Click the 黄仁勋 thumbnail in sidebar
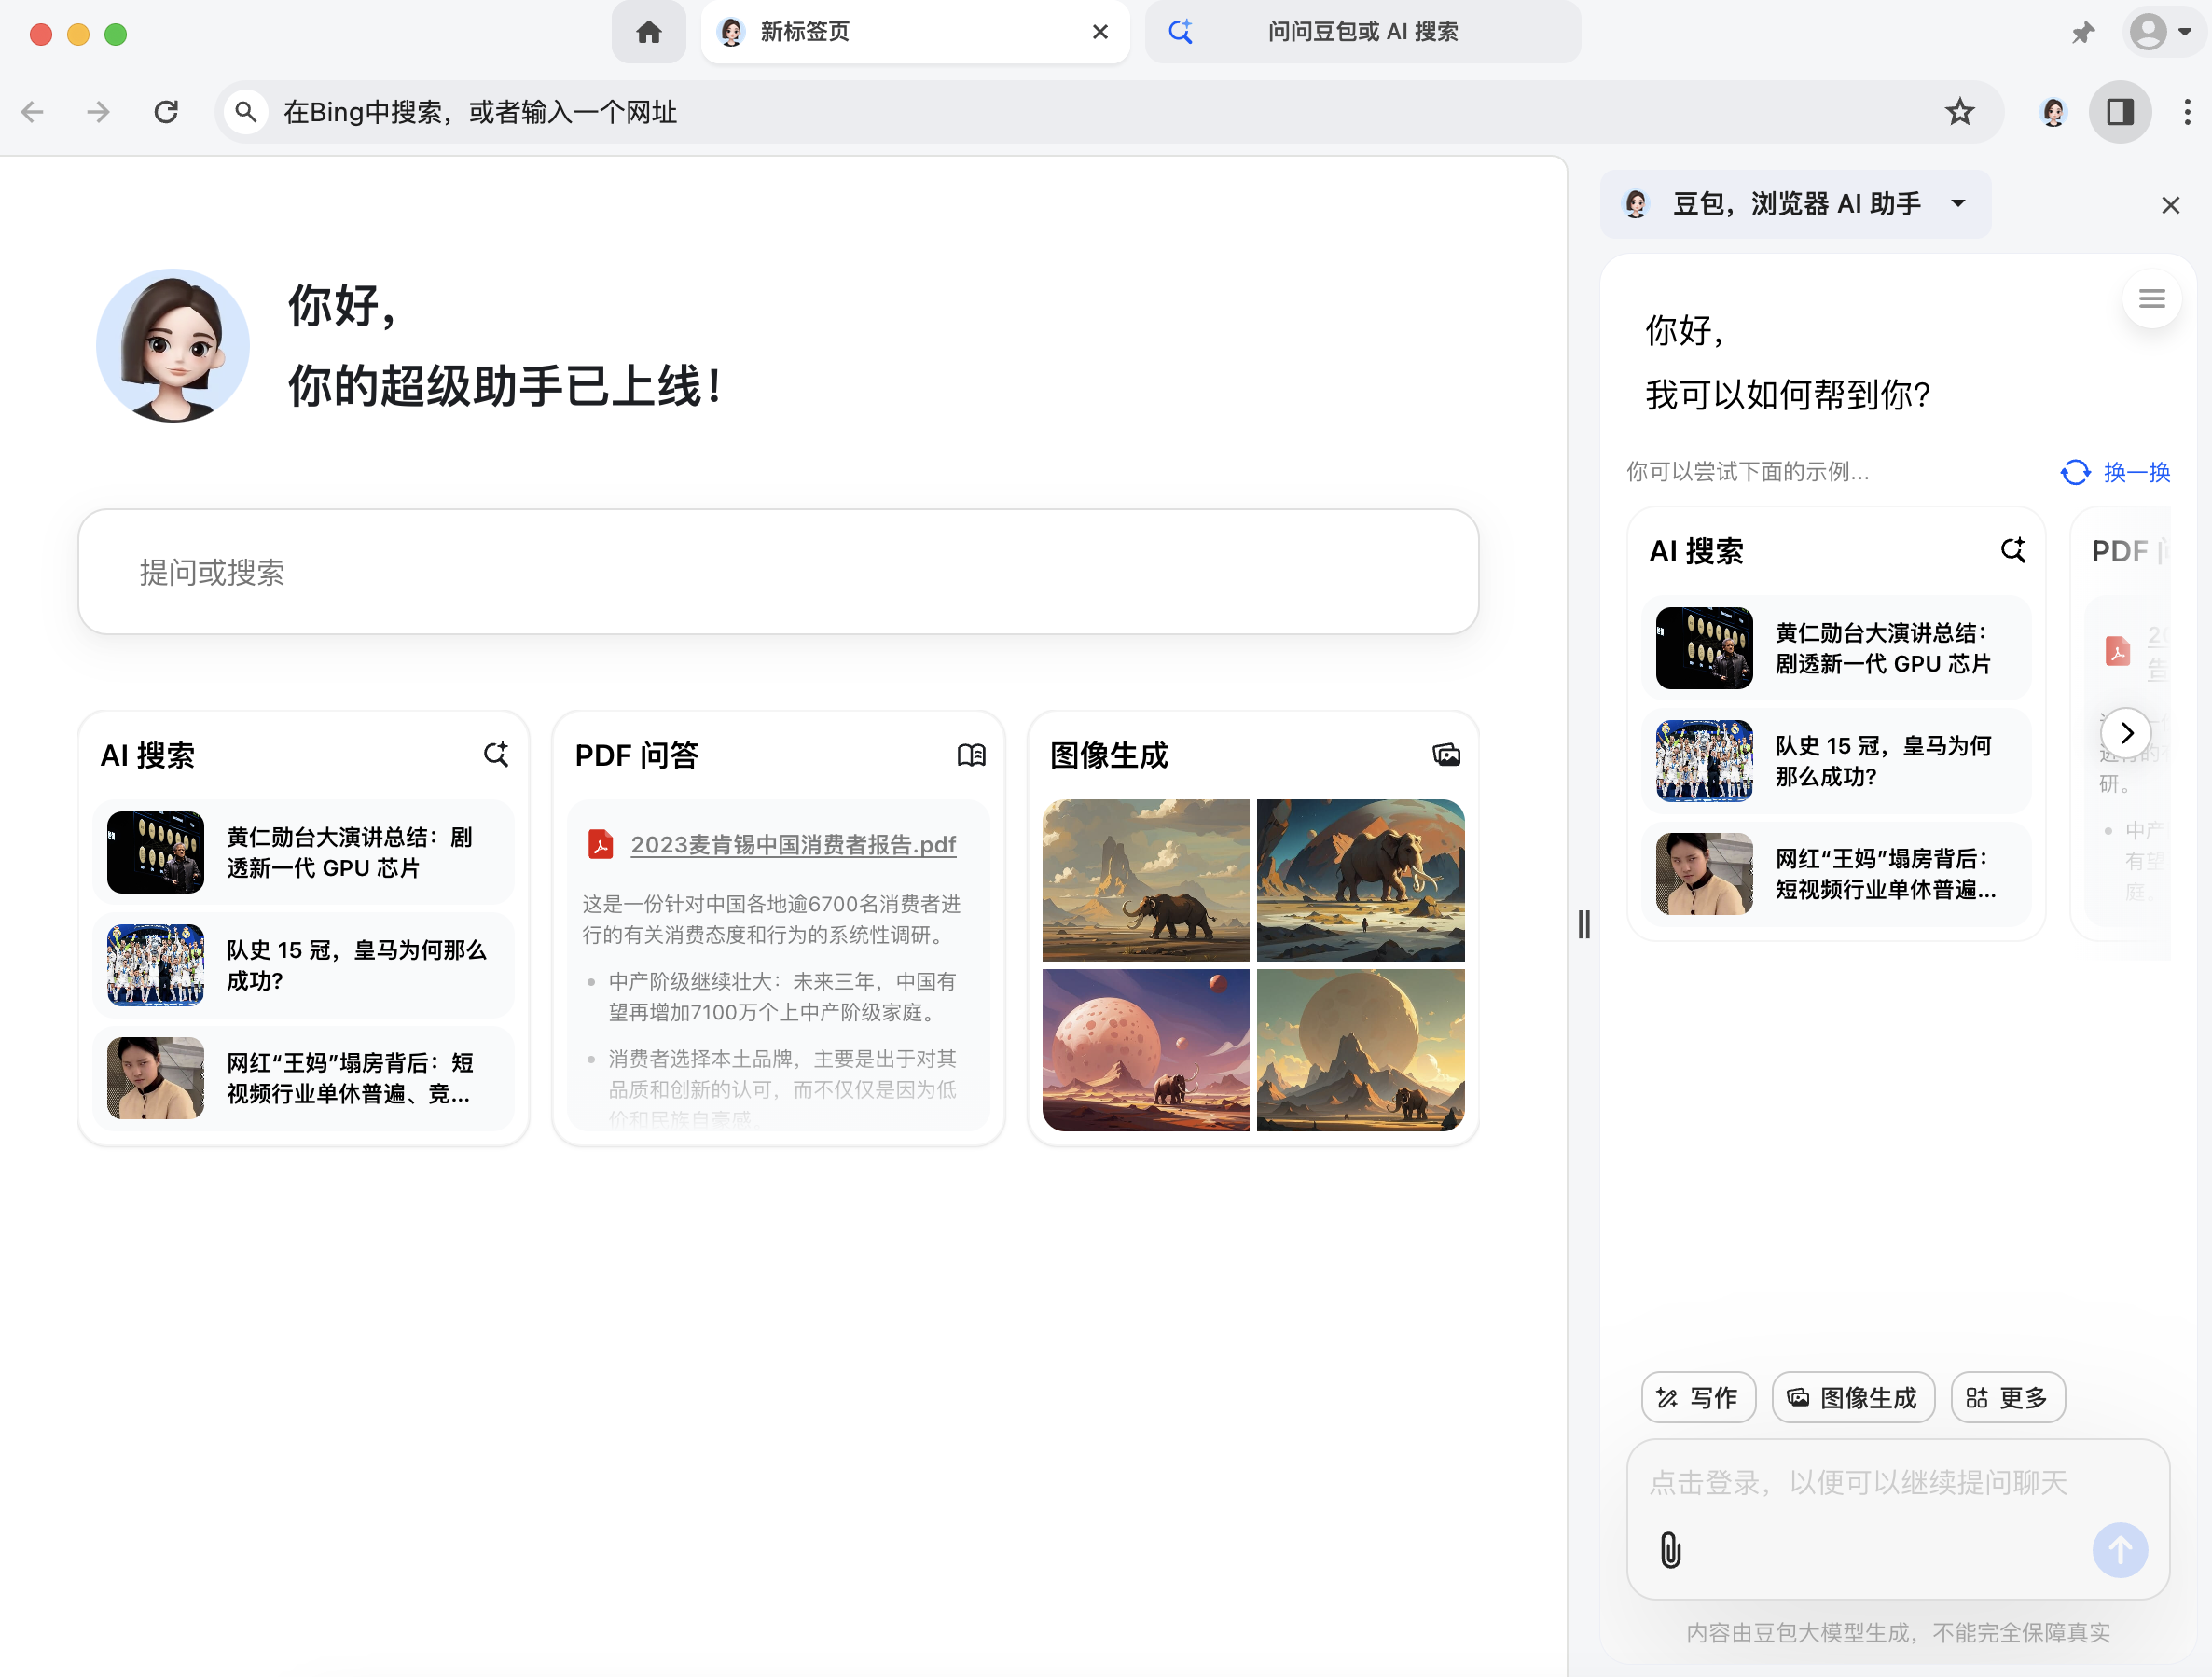 pyautogui.click(x=1704, y=648)
